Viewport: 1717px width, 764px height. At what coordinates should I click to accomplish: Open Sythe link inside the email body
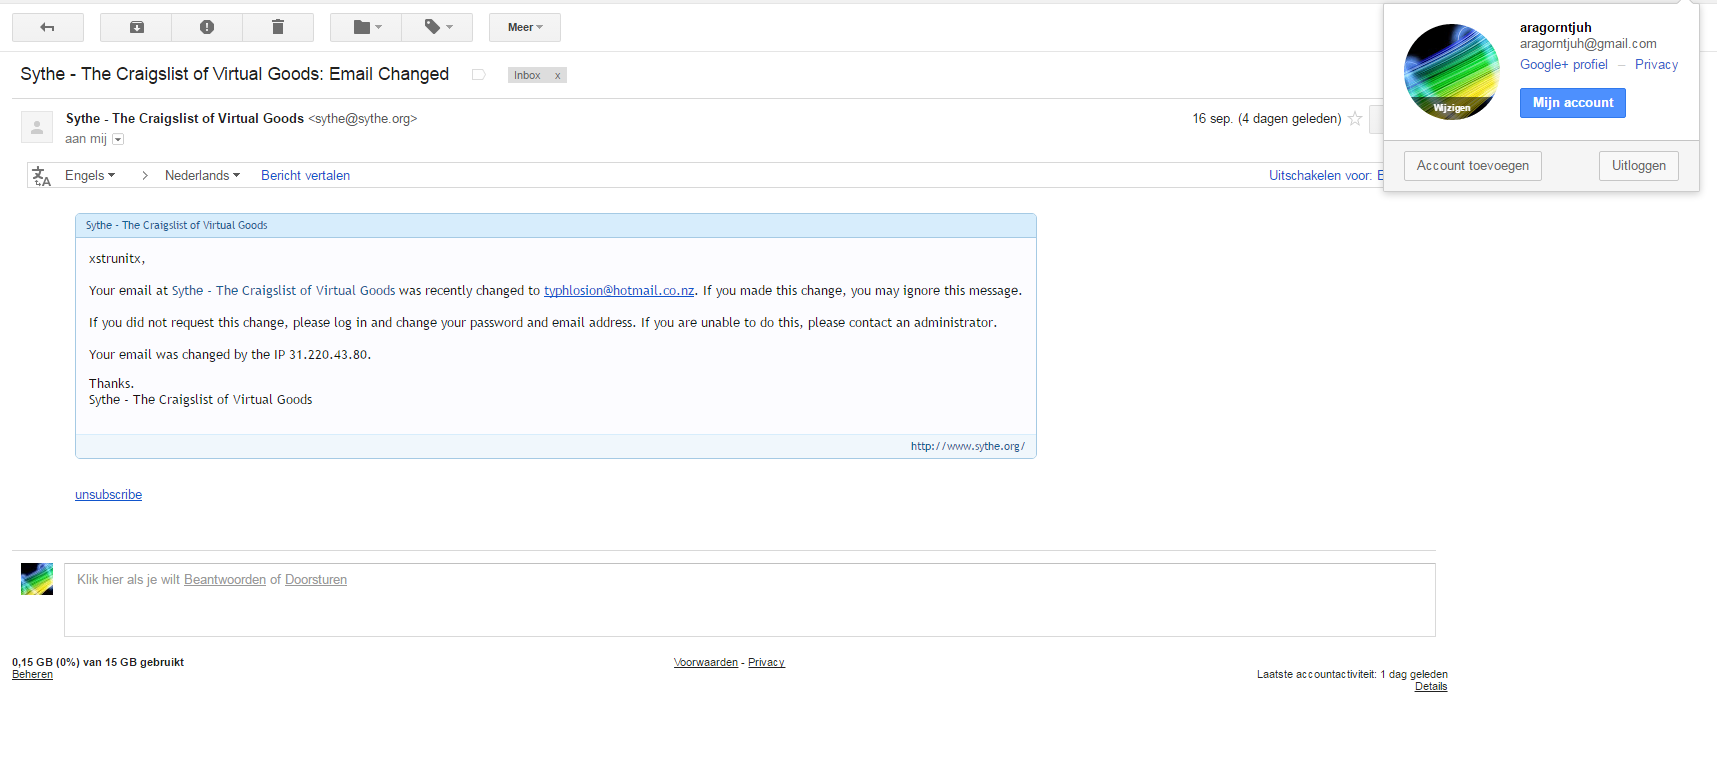[283, 291]
